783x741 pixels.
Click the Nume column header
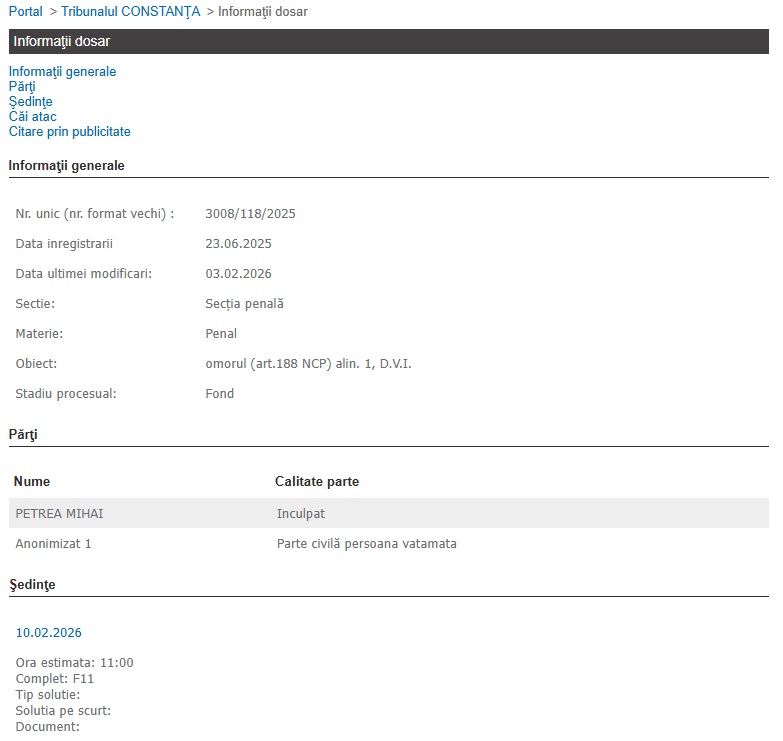[x=31, y=482]
